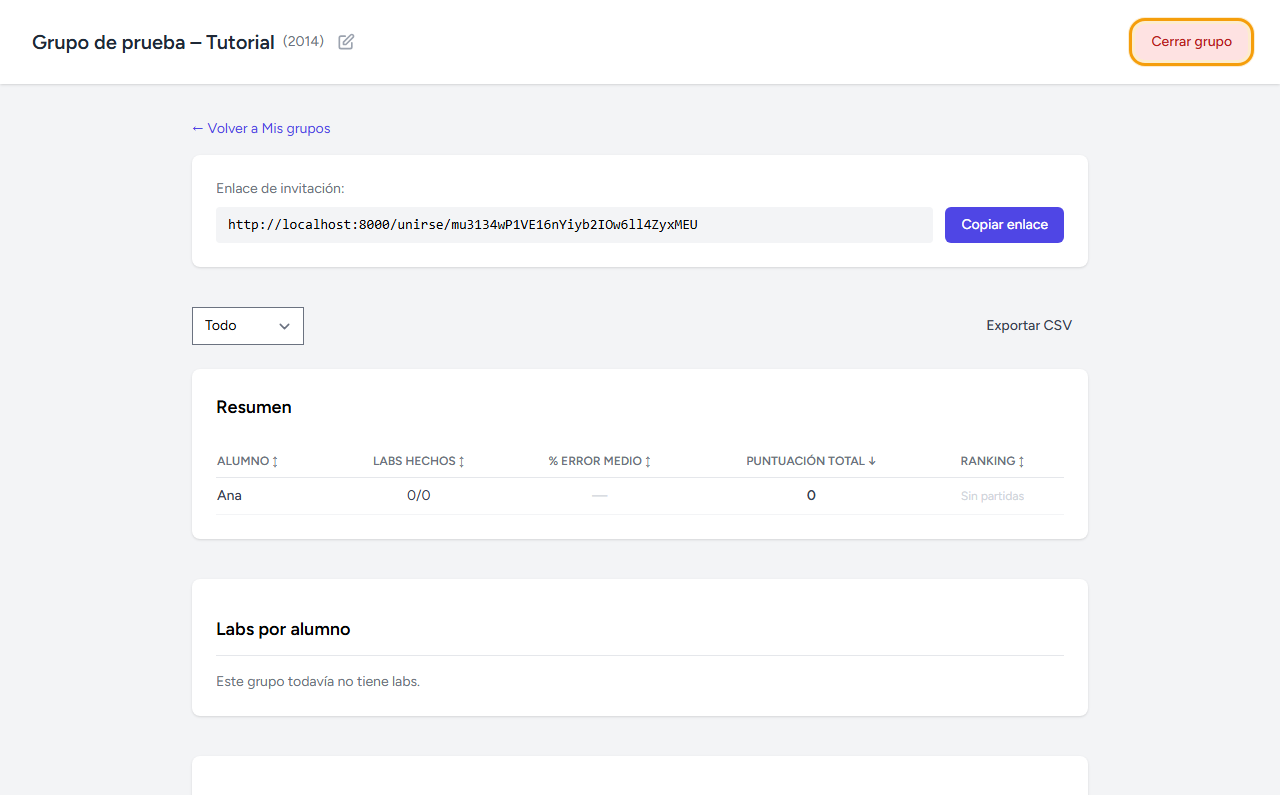
Task: Open the Todo filter dropdown
Action: click(x=248, y=326)
